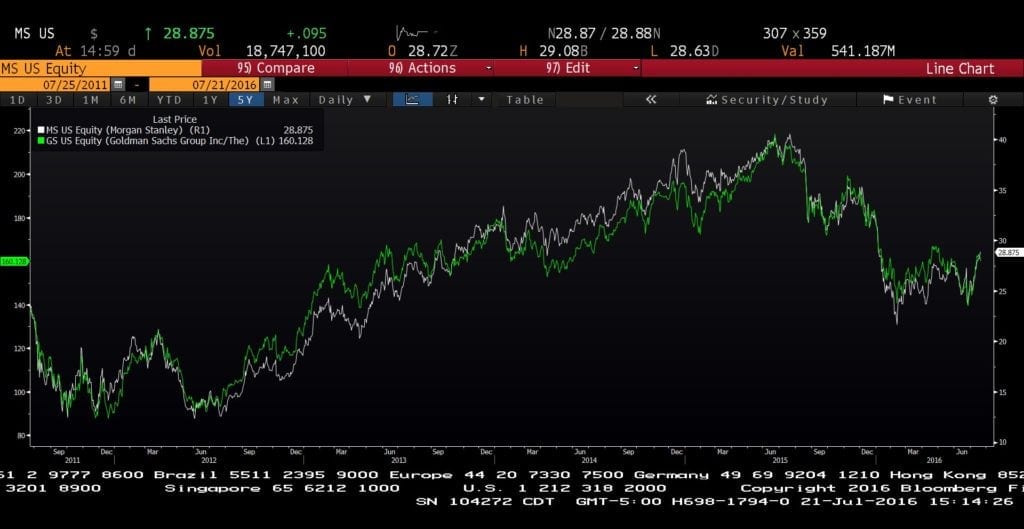This screenshot has width=1024, height=529.
Task: Click the open price 28.72Z
Action: click(x=433, y=51)
